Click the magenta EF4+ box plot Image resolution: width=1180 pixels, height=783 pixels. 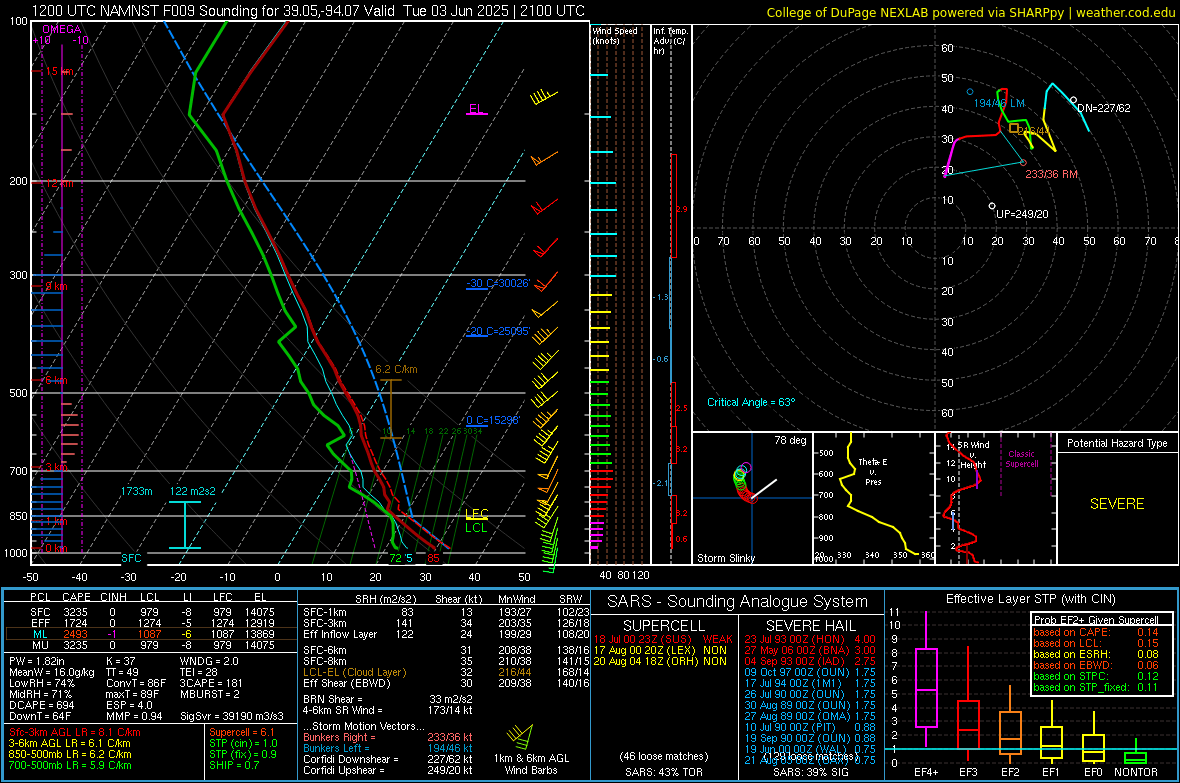click(926, 681)
